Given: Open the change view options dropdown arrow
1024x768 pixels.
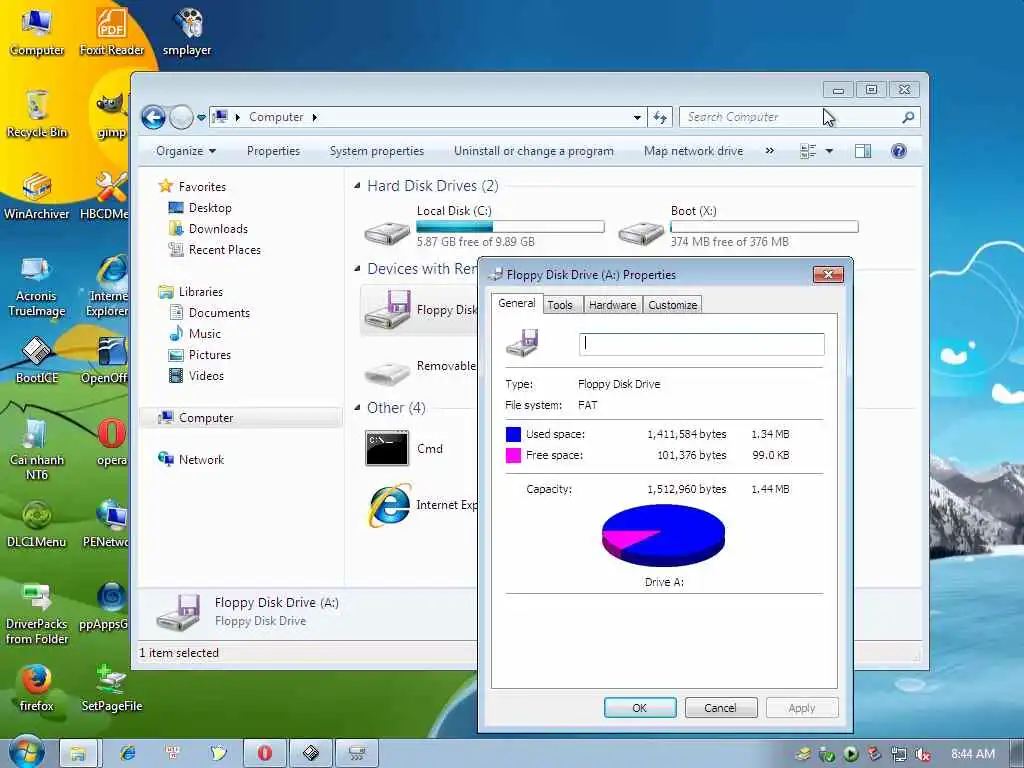Looking at the screenshot, I should pos(829,151).
